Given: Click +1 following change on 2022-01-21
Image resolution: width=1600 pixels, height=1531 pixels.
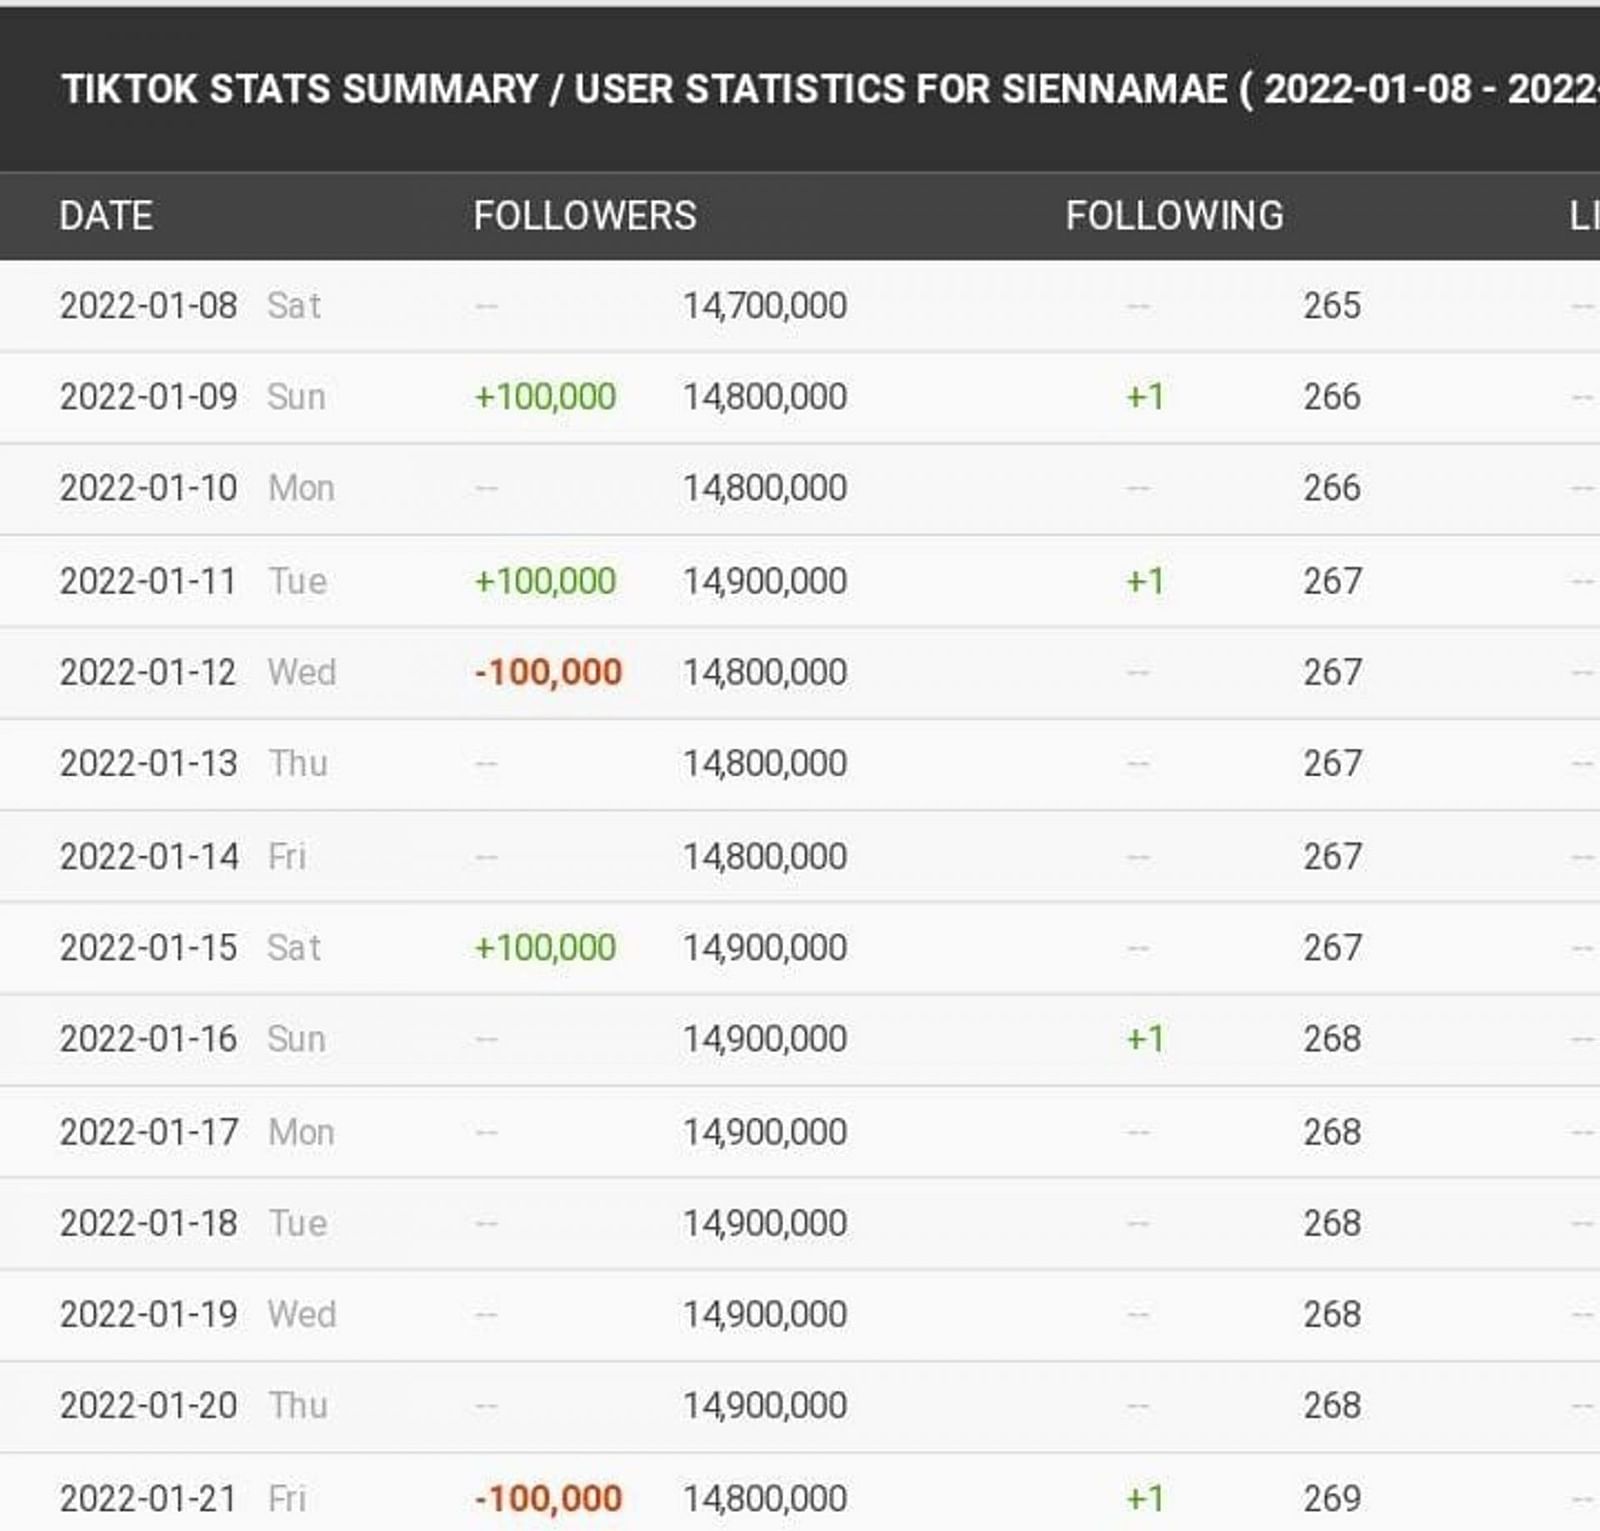Looking at the screenshot, I should tap(1145, 1499).
